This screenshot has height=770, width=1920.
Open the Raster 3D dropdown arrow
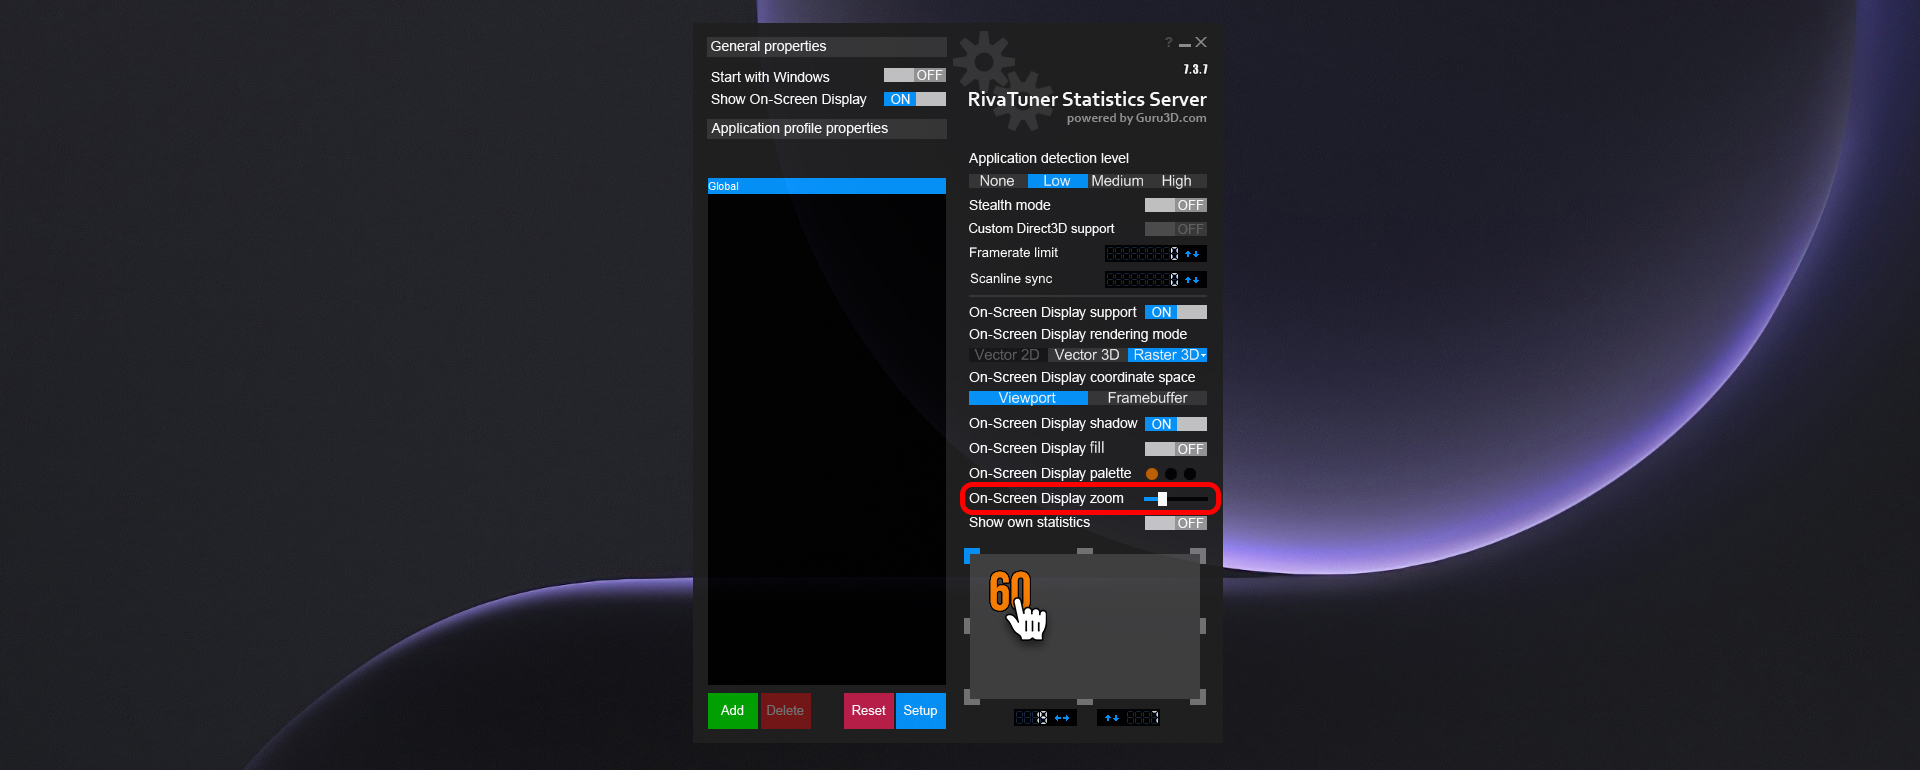(x=1204, y=356)
